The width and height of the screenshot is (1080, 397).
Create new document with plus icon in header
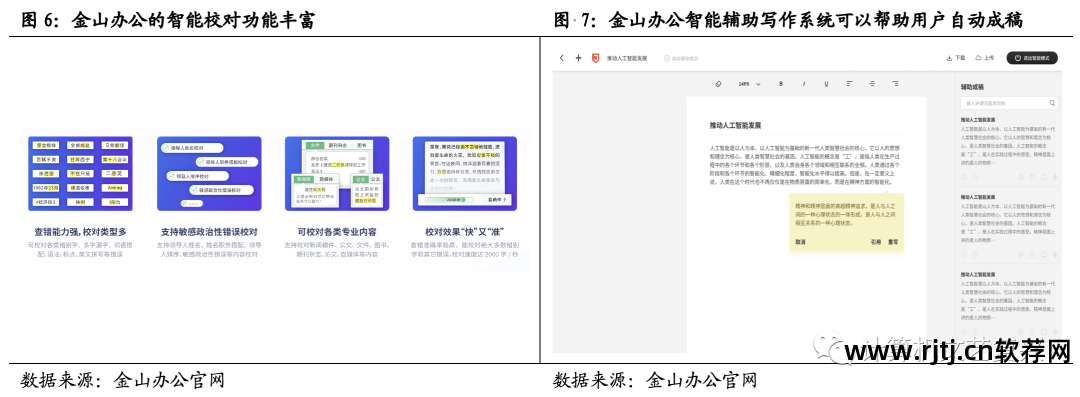tap(579, 59)
